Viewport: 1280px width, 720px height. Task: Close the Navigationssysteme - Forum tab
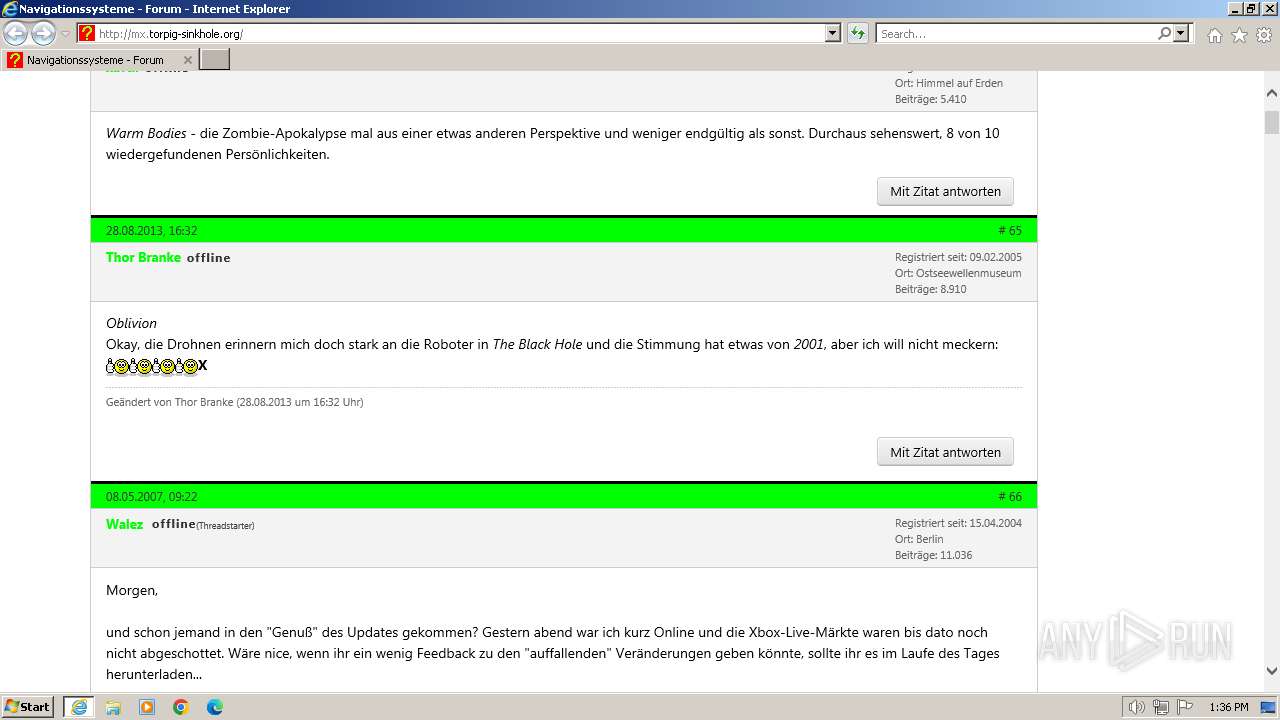[x=188, y=60]
